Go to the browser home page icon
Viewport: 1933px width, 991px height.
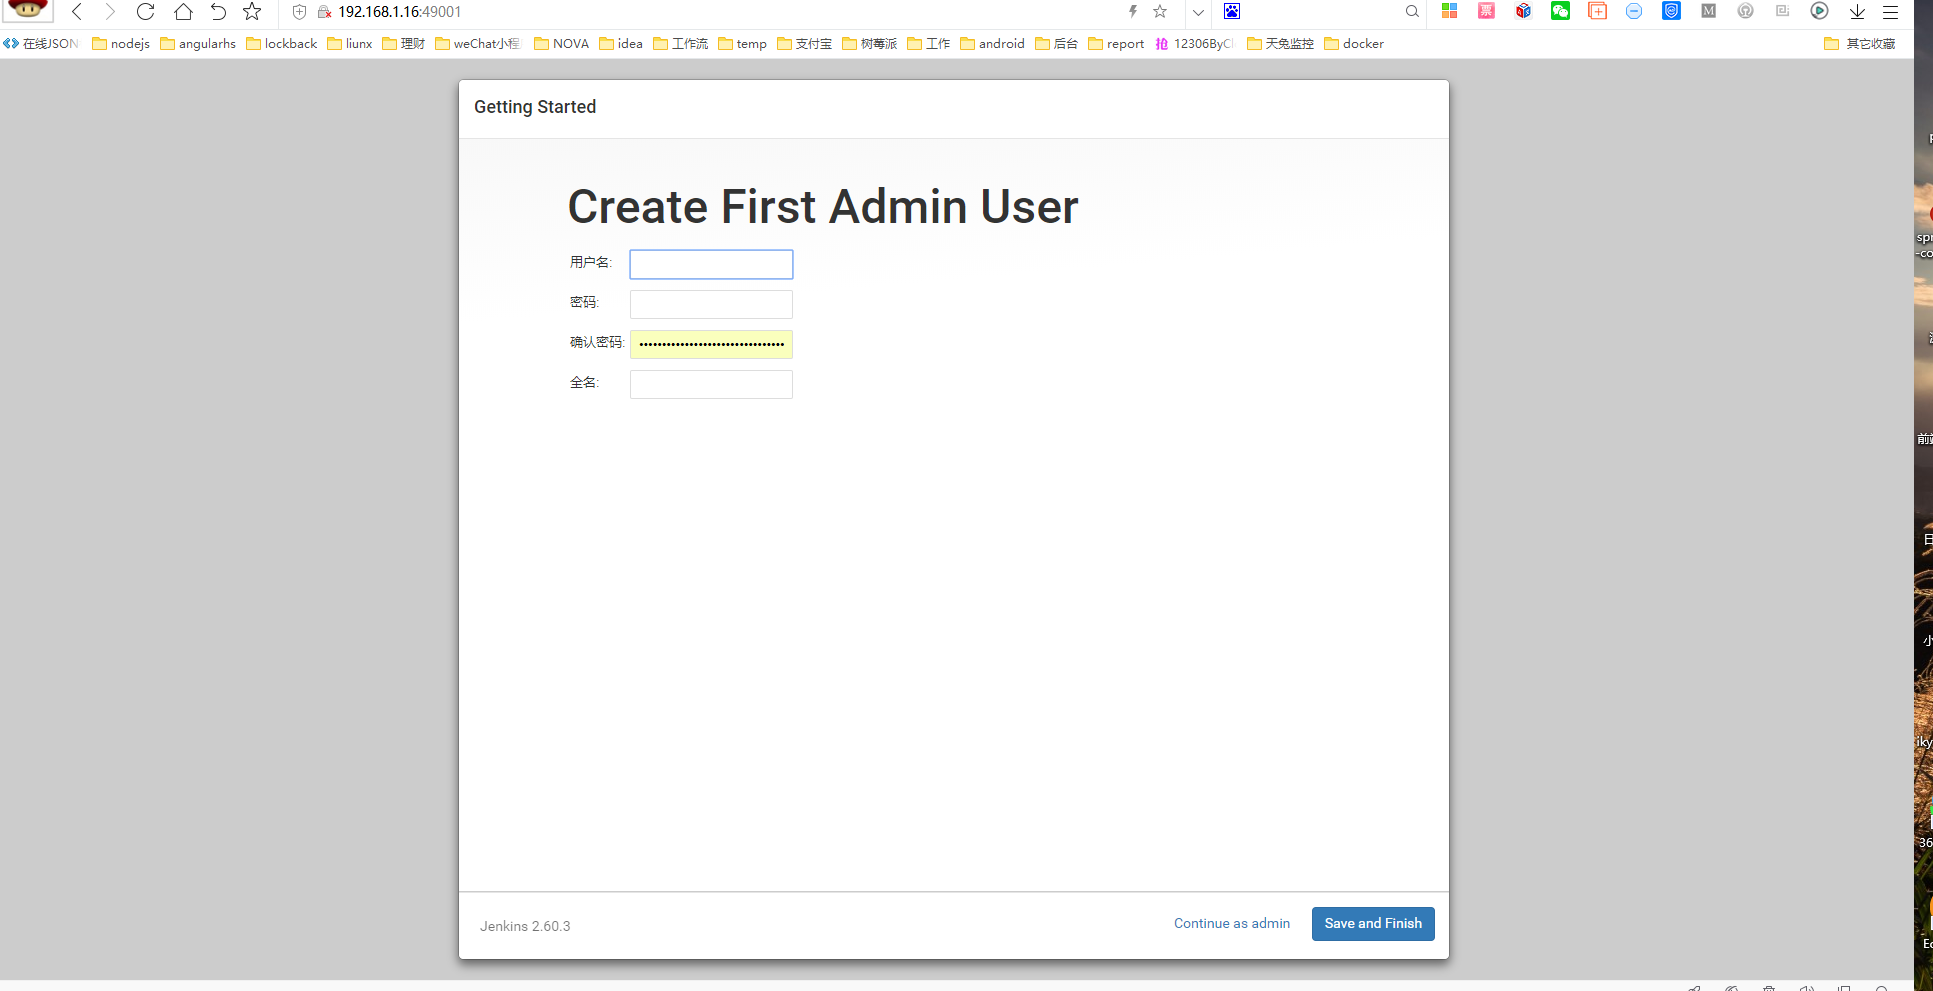click(x=183, y=12)
